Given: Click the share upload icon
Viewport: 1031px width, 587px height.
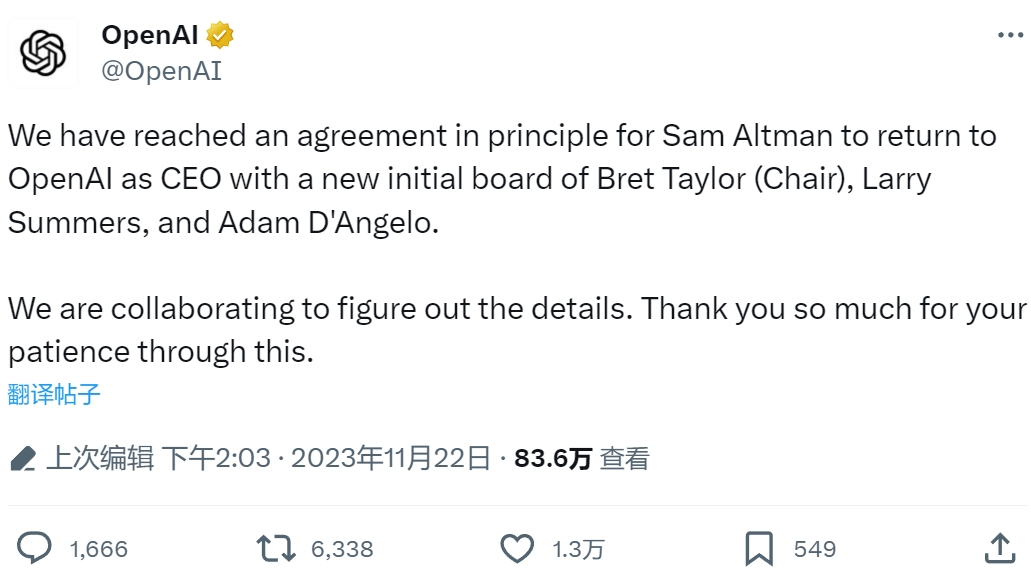Looking at the screenshot, I should tap(1000, 548).
